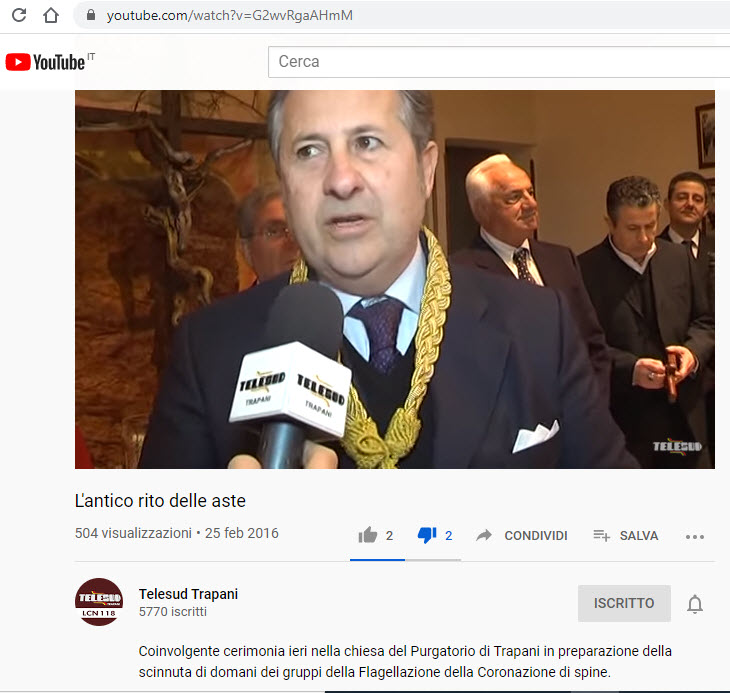View site security via the lock icon
Viewport: 730px width, 693px height.
click(91, 15)
